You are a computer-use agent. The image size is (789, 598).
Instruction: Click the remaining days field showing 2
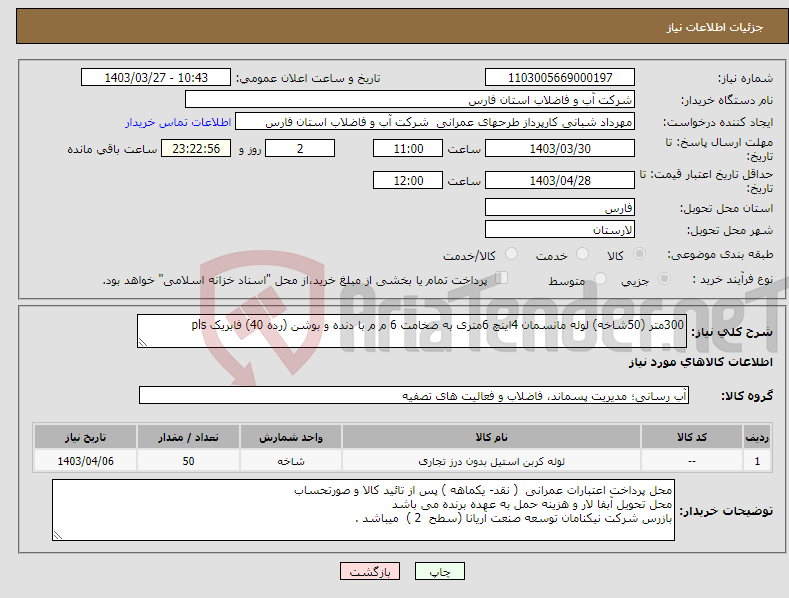tap(300, 148)
